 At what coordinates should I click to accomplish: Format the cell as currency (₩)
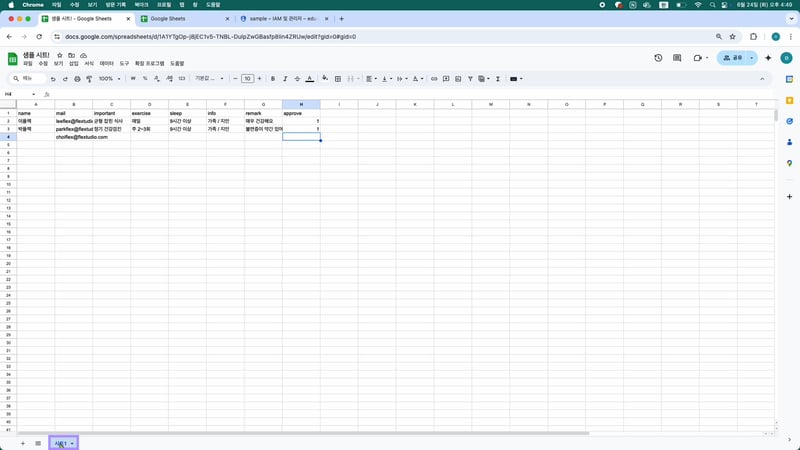tap(133, 79)
